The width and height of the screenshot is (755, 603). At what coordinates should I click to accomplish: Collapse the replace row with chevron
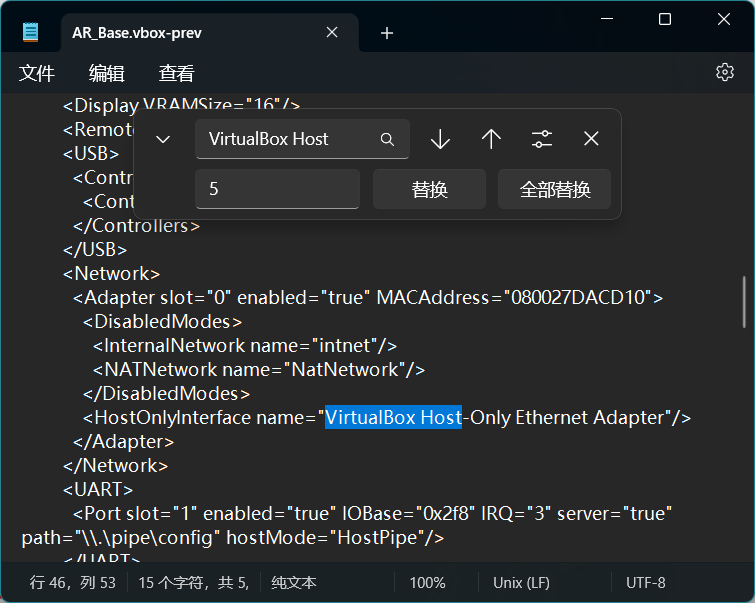click(x=163, y=140)
